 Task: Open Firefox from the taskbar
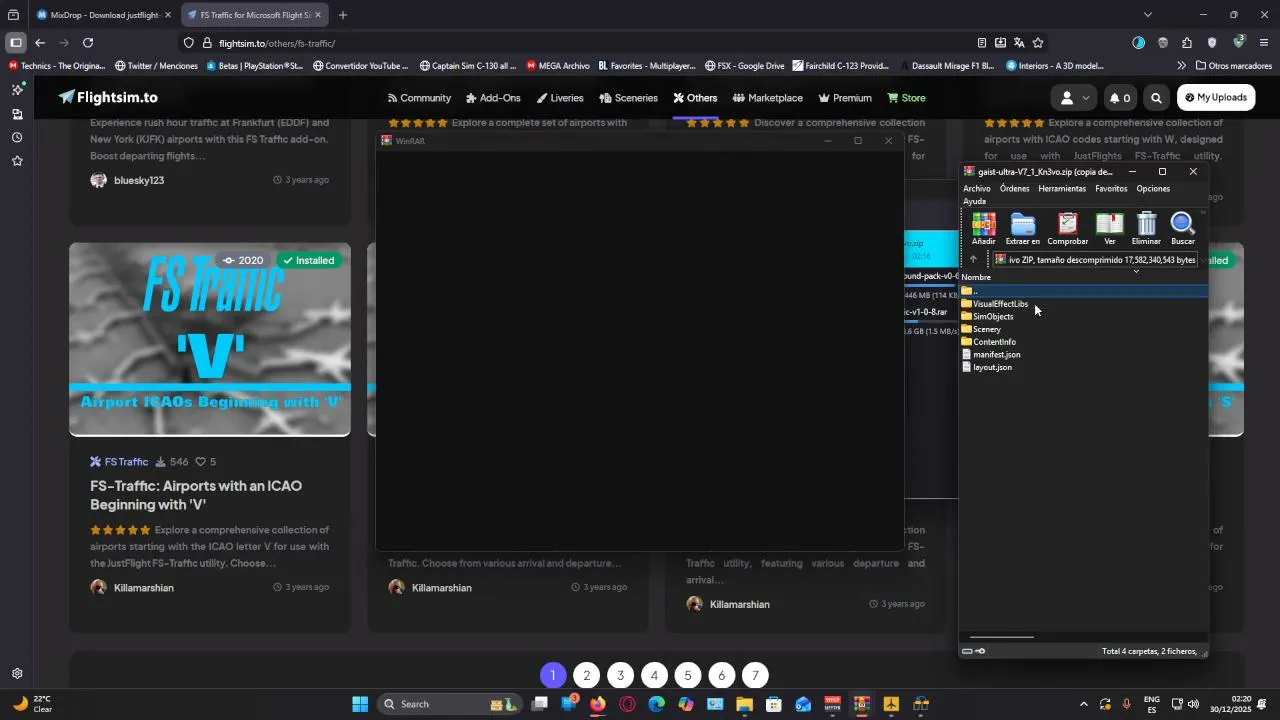(598, 704)
